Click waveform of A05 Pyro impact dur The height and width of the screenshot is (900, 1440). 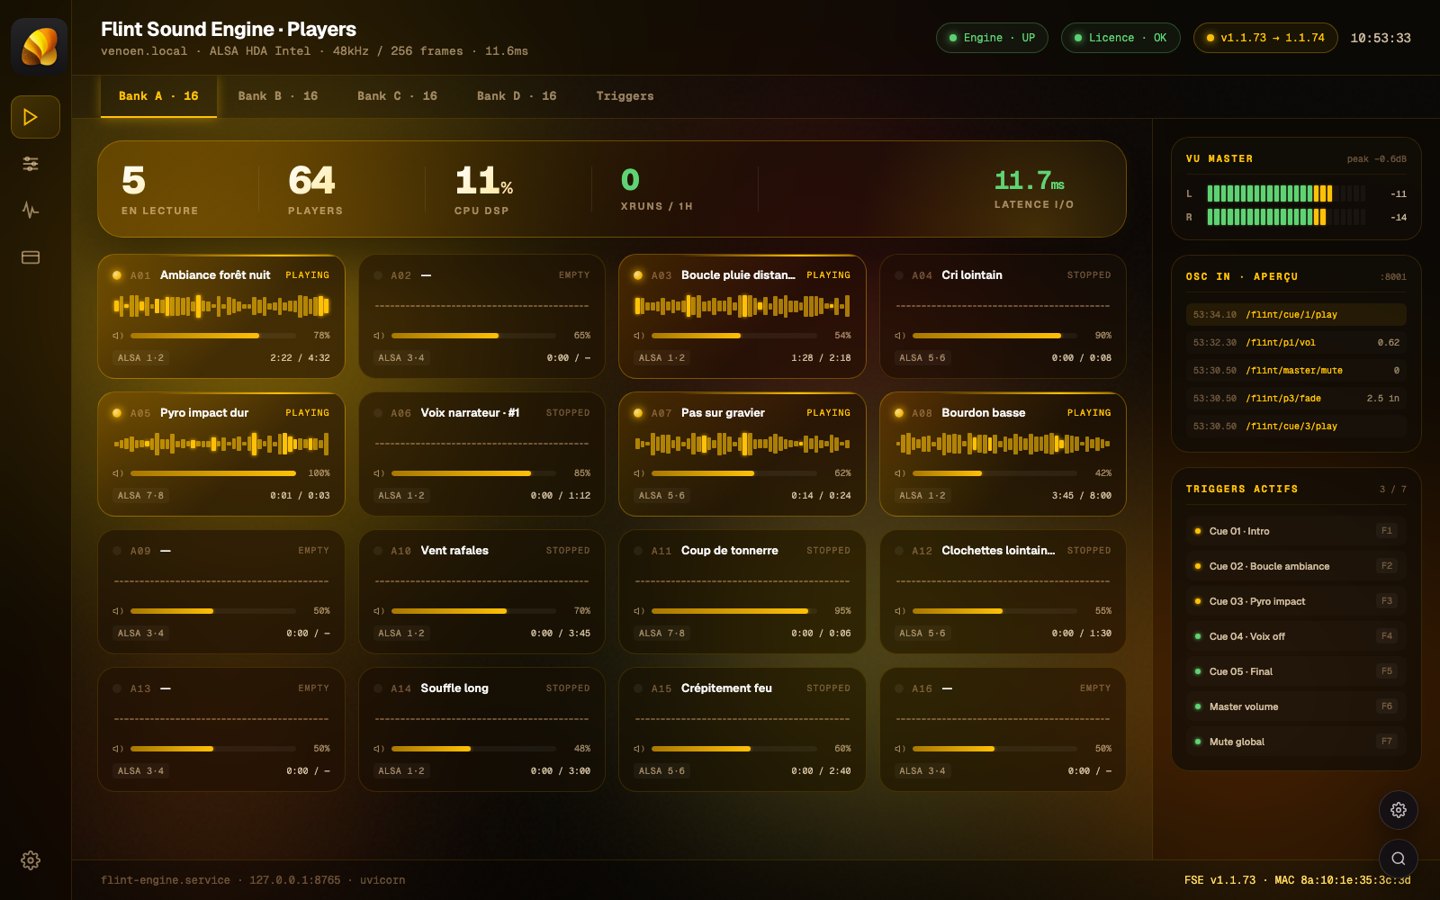(x=221, y=443)
